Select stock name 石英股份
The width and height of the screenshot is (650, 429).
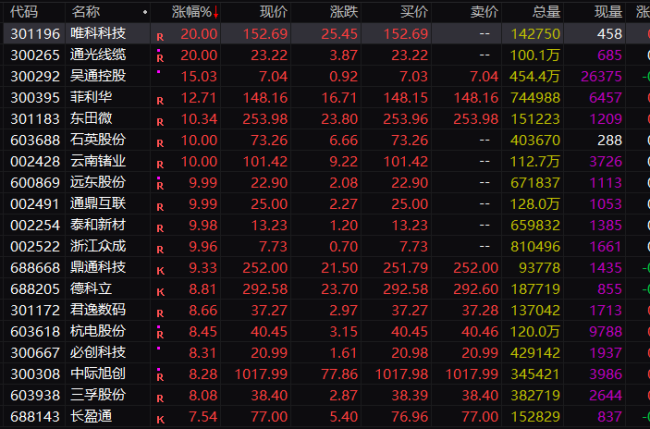[98, 140]
